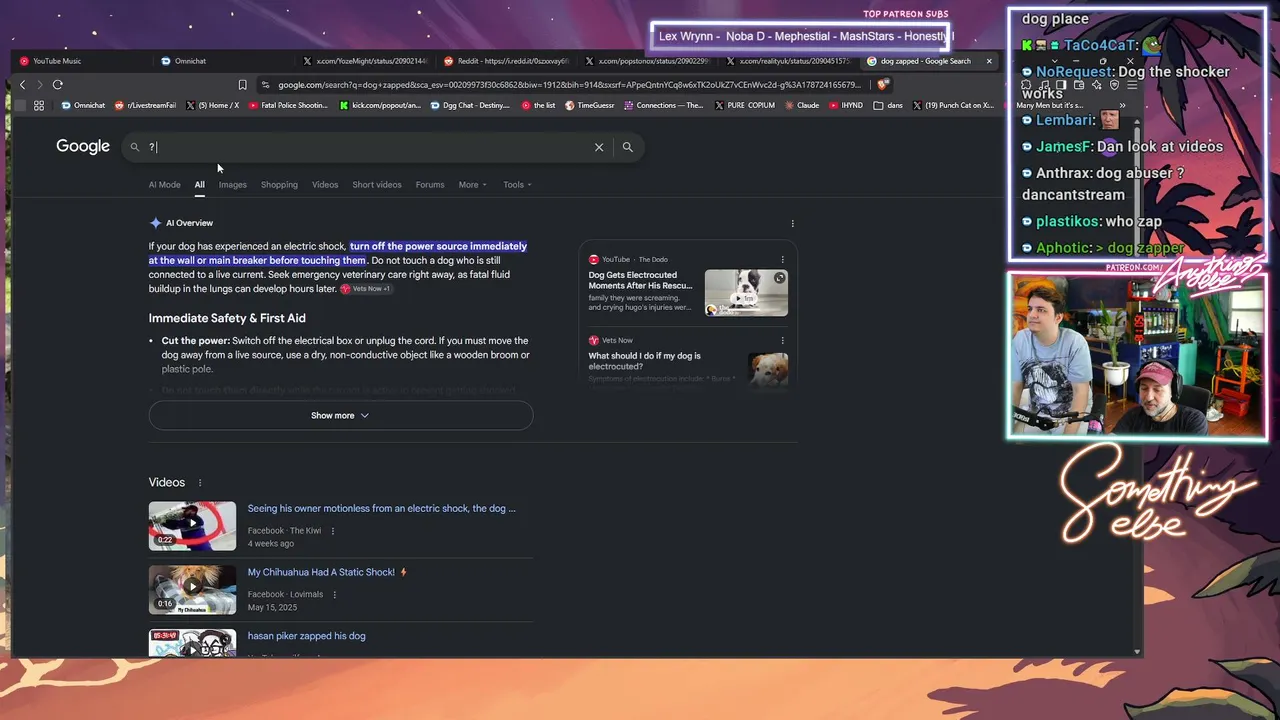The width and height of the screenshot is (1280, 720).
Task: Open 'the list' bookmark
Action: tap(538, 105)
